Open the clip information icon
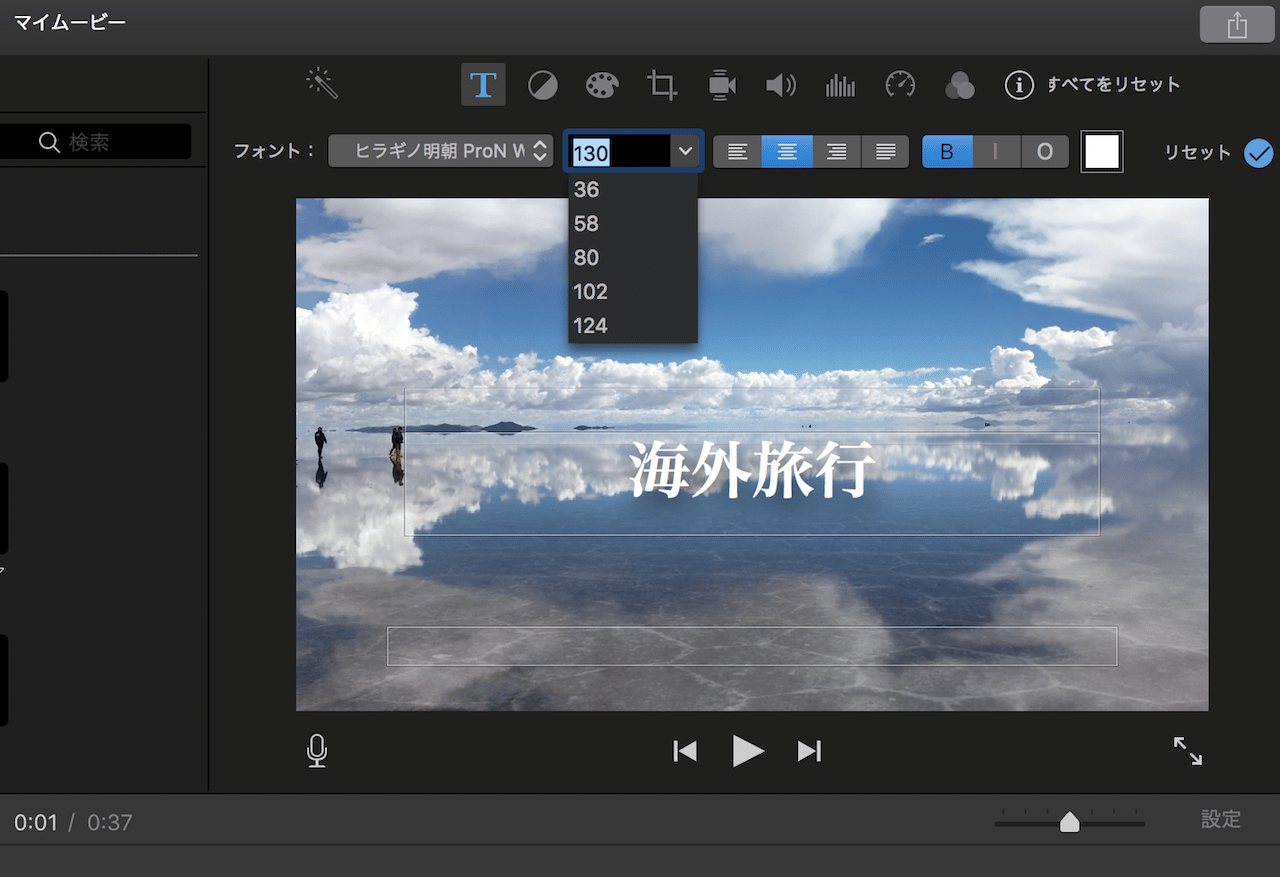The height and width of the screenshot is (877, 1280). coord(1019,85)
